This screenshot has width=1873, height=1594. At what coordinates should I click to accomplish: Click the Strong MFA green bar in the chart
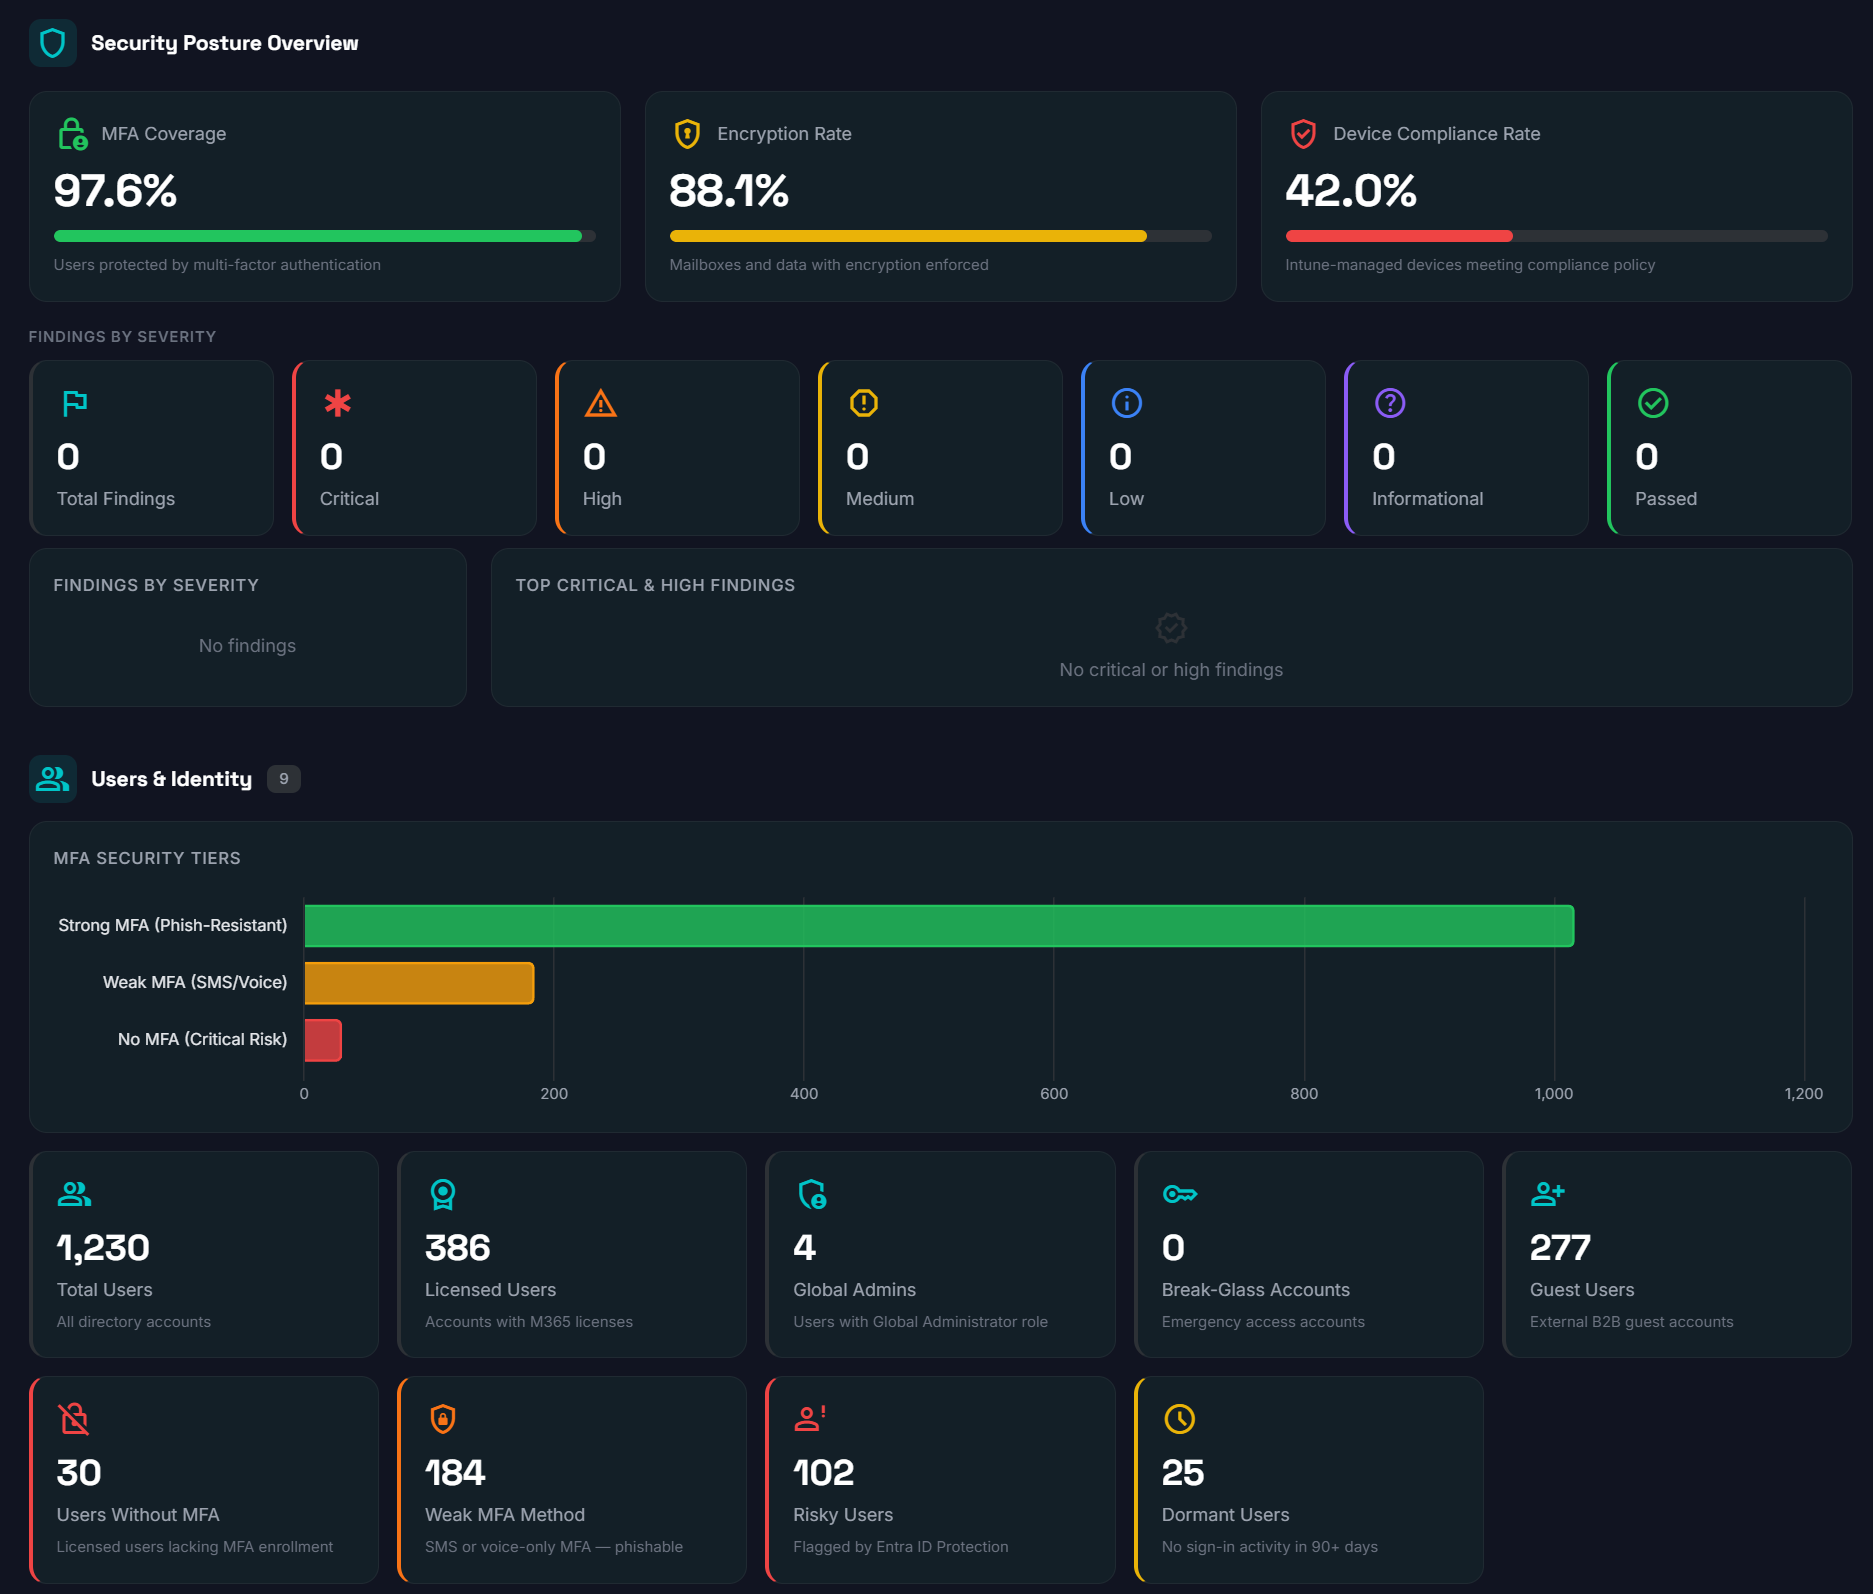pyautogui.click(x=938, y=925)
